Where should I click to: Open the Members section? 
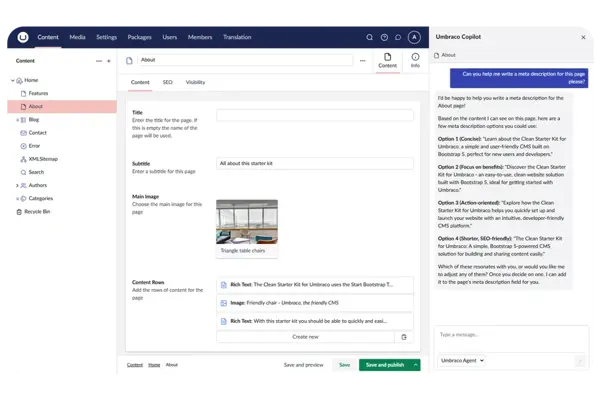[200, 37]
